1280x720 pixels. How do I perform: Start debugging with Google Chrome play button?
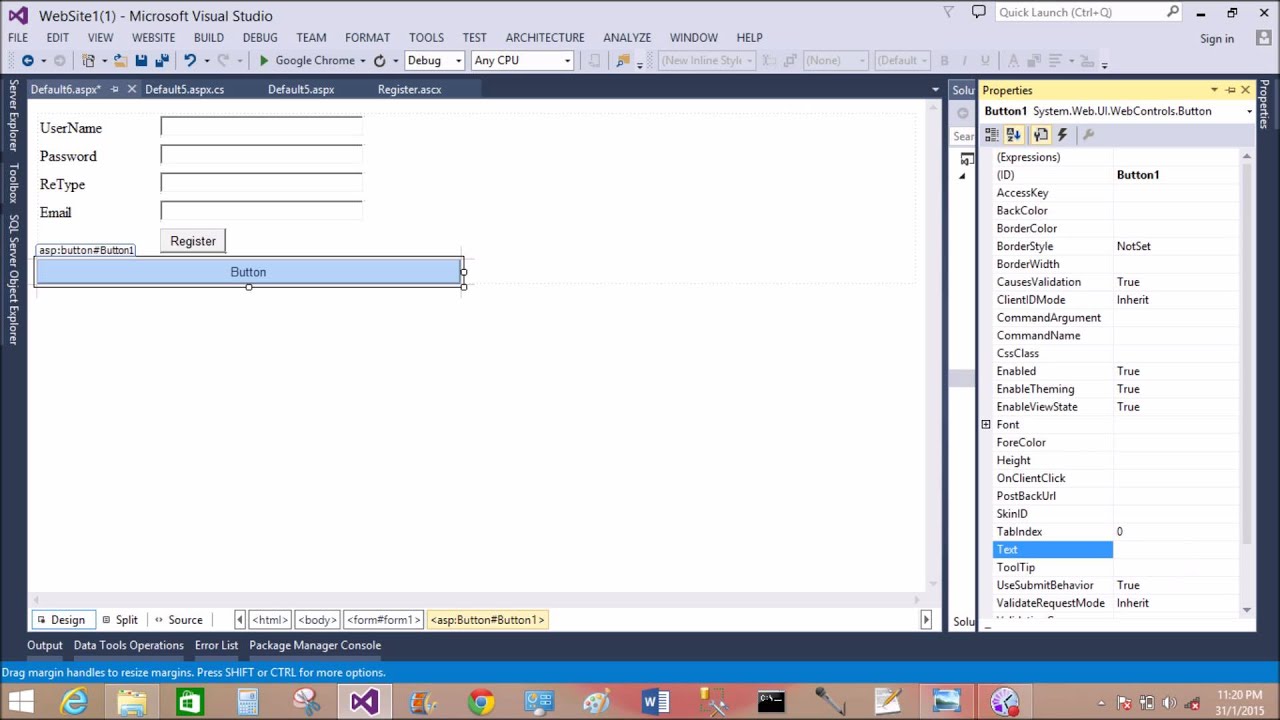click(x=264, y=61)
